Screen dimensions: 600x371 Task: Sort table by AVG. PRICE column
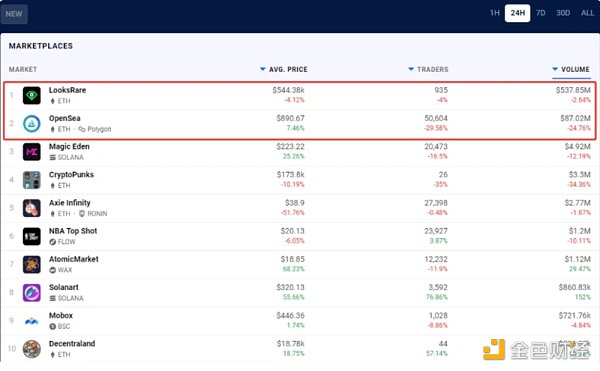[x=284, y=69]
